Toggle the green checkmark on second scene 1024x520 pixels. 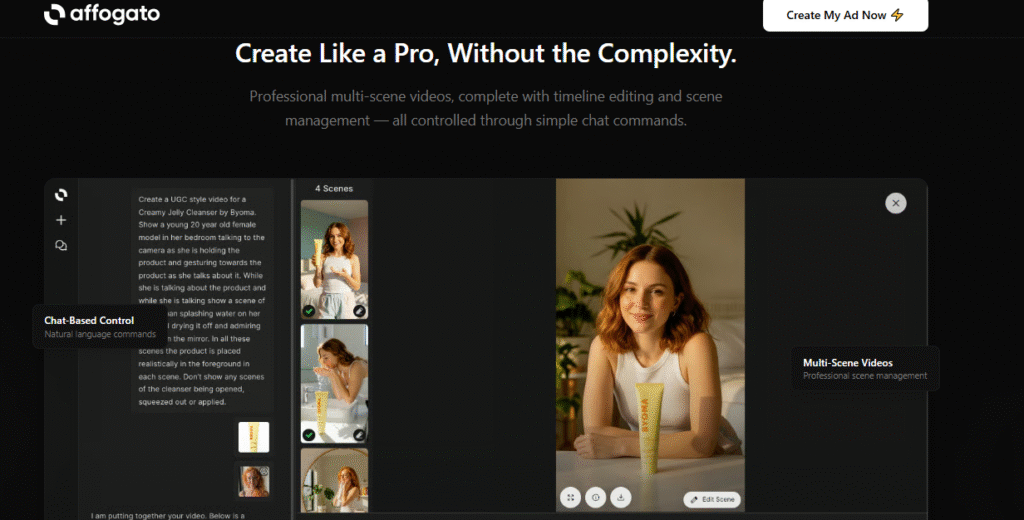[309, 435]
